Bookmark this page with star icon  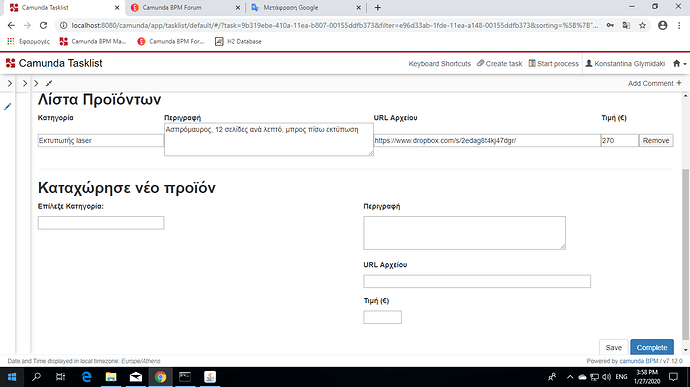(x=642, y=26)
